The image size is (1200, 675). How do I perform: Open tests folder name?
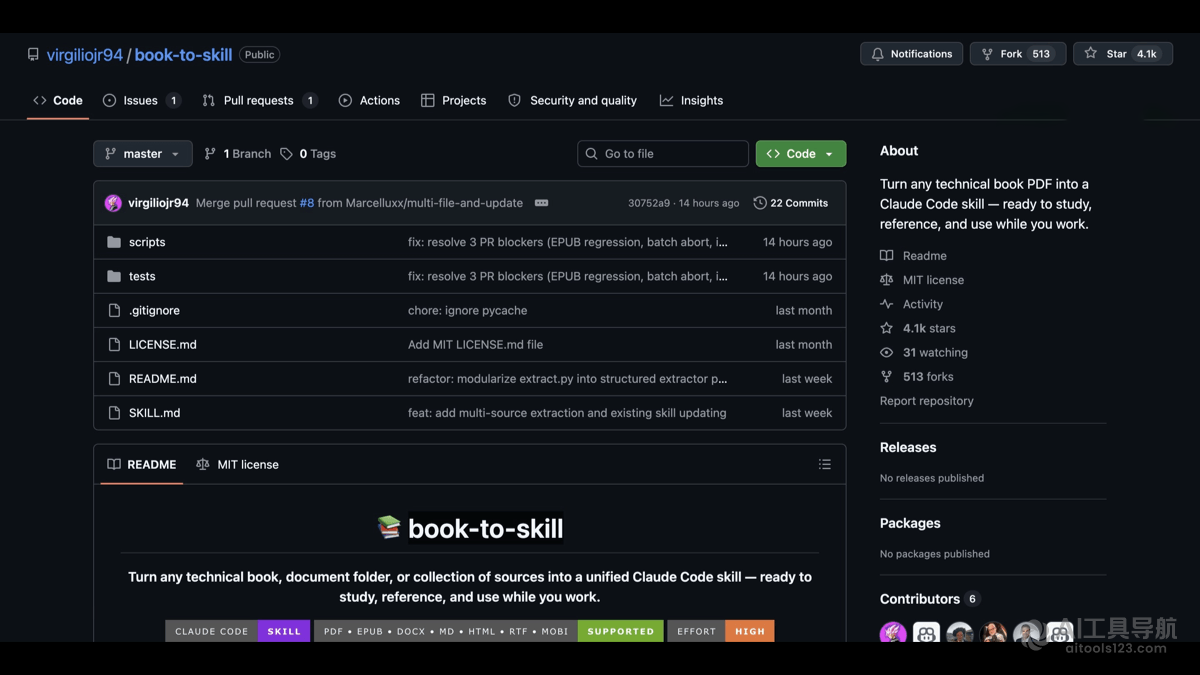click(142, 276)
